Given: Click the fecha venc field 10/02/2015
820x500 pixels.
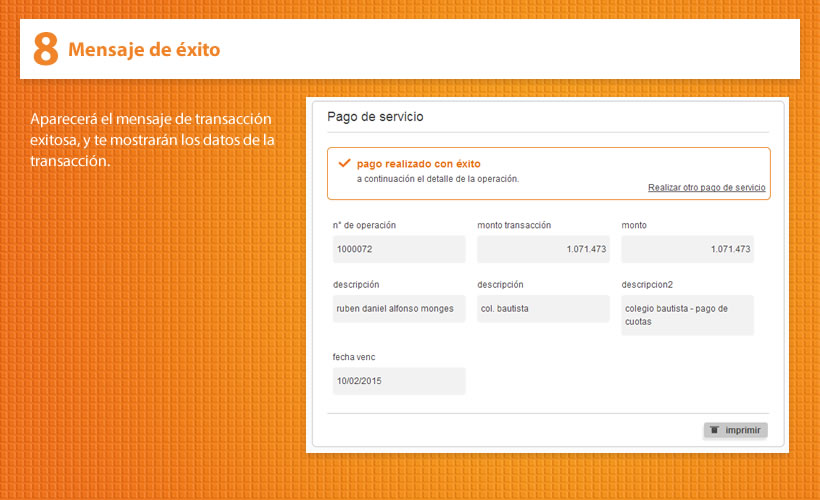Looking at the screenshot, I should pos(398,381).
